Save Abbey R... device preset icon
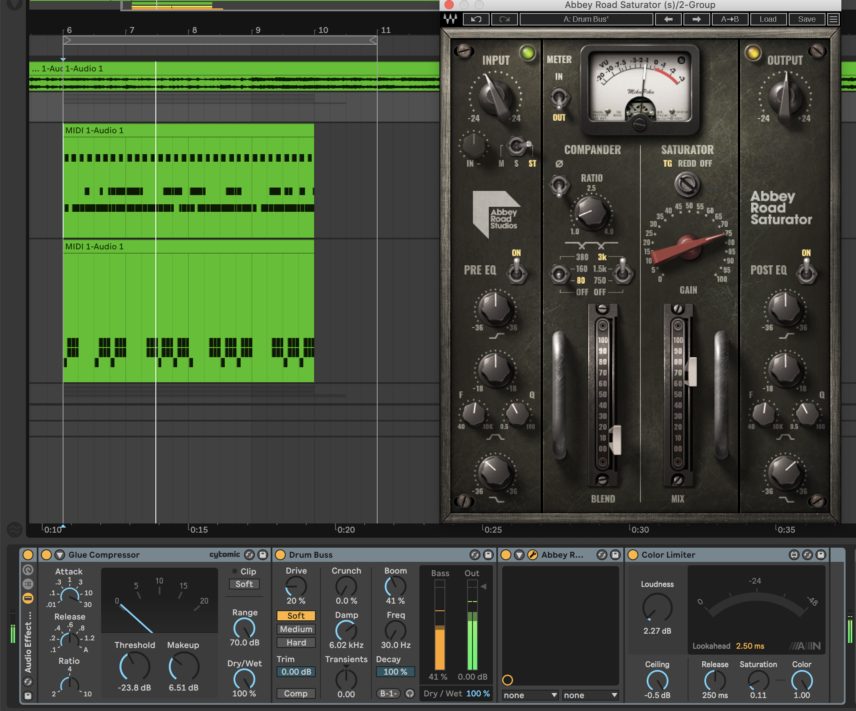This screenshot has width=856, height=711. [615, 555]
